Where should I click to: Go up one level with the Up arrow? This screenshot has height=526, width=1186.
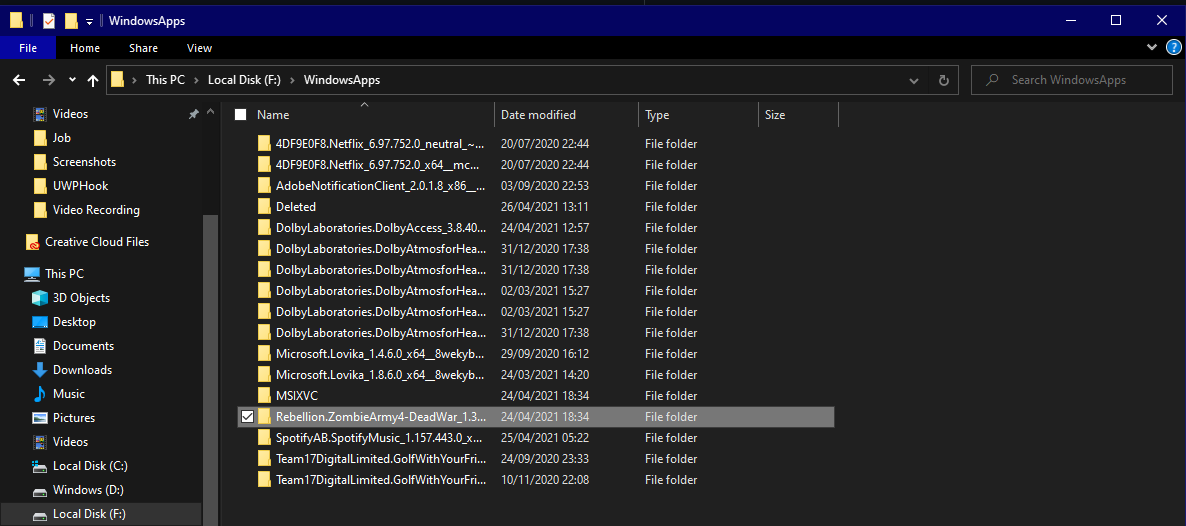pos(93,79)
